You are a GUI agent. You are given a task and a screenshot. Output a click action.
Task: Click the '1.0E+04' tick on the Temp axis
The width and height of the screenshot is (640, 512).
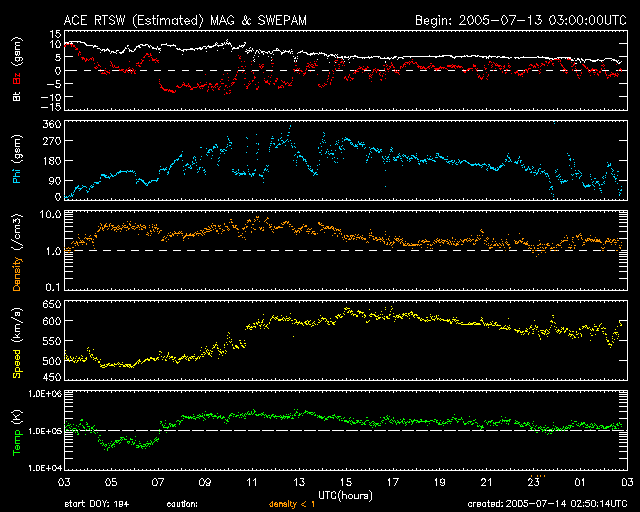click(x=45, y=468)
